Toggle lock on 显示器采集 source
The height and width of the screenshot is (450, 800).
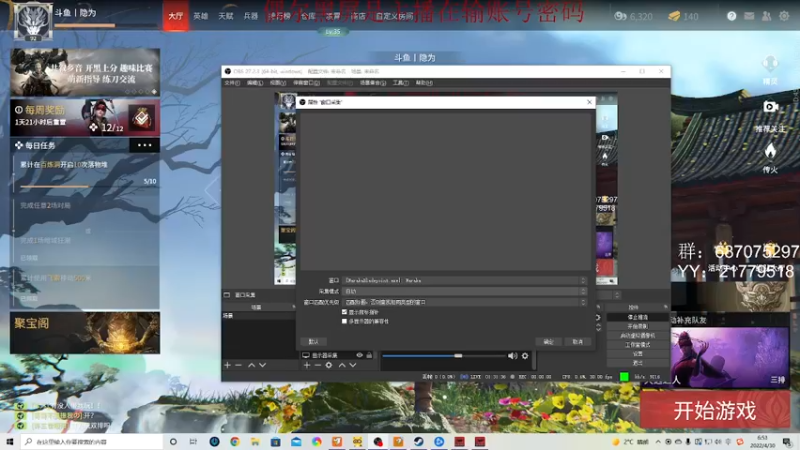tap(369, 355)
